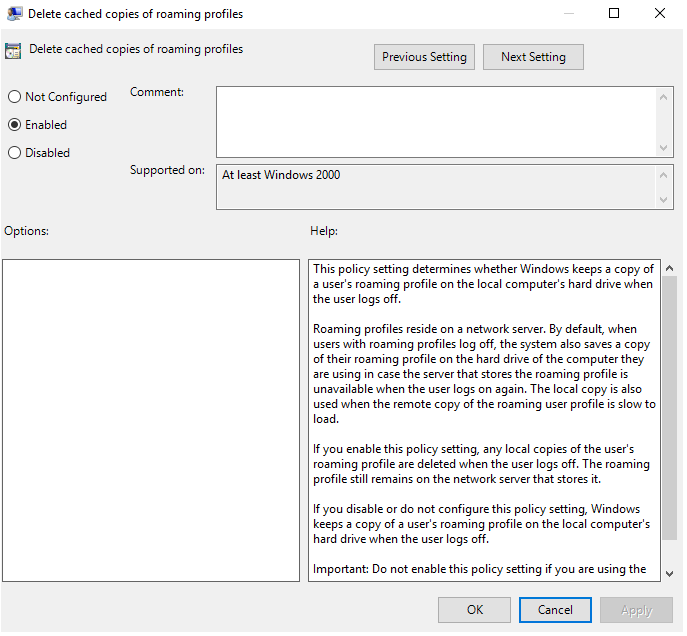Maximize the policy setting window
The height and width of the screenshot is (636, 687).
point(614,14)
